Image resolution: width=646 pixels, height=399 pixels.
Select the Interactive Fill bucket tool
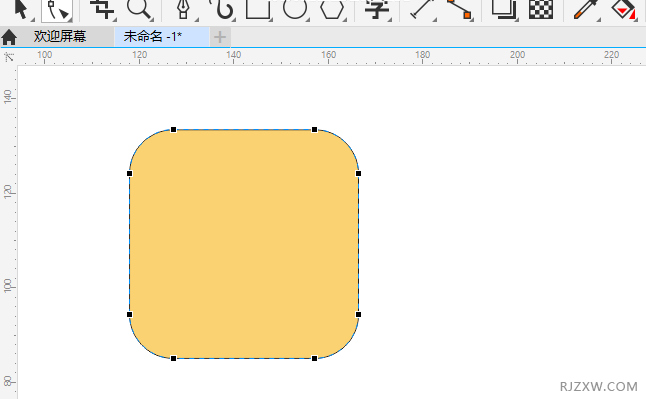pos(623,9)
